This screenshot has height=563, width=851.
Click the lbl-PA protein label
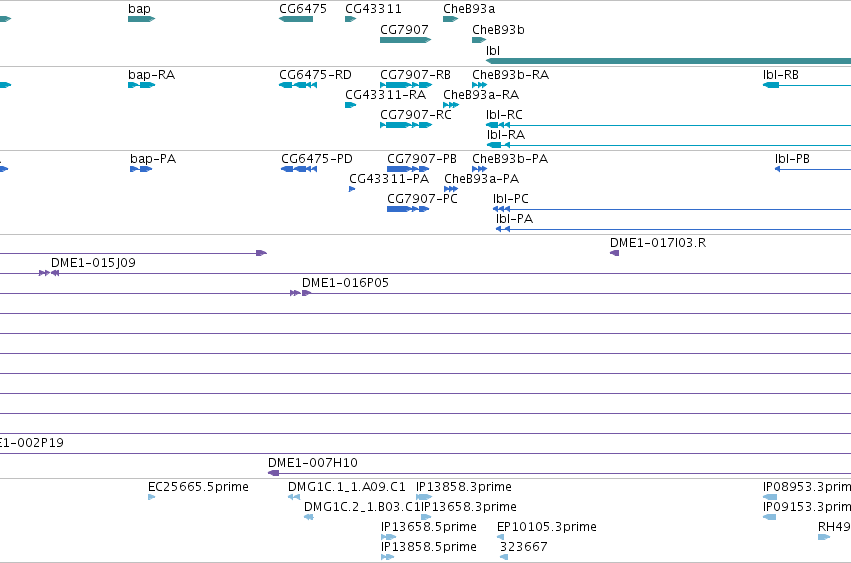point(514,219)
